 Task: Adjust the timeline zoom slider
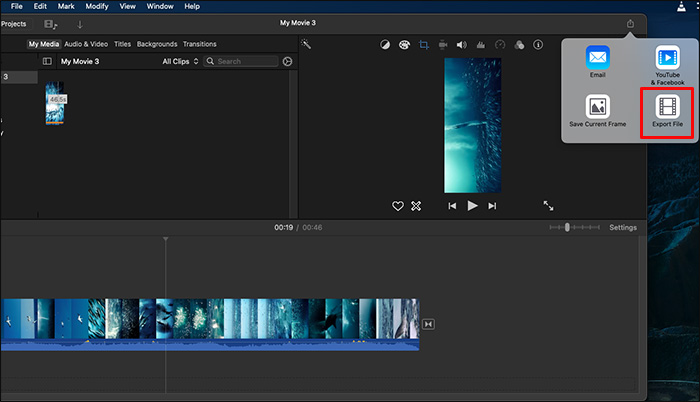tap(567, 228)
